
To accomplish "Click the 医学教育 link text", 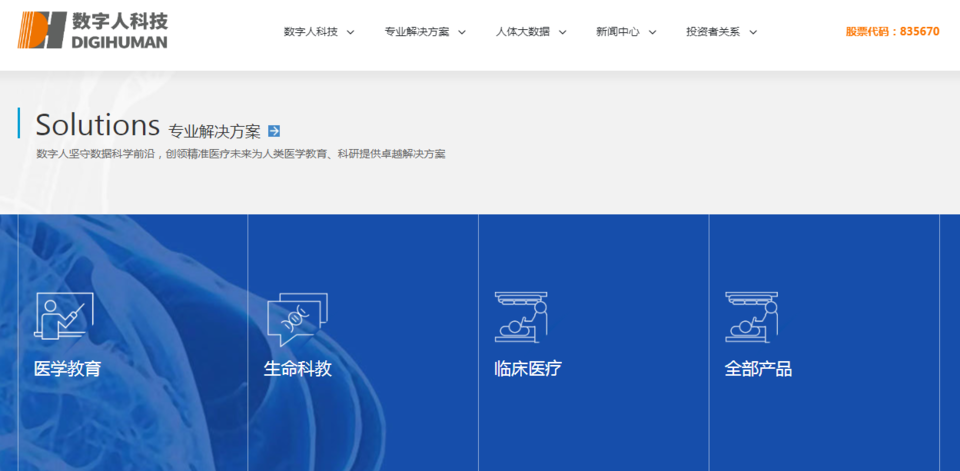I will tap(68, 368).
